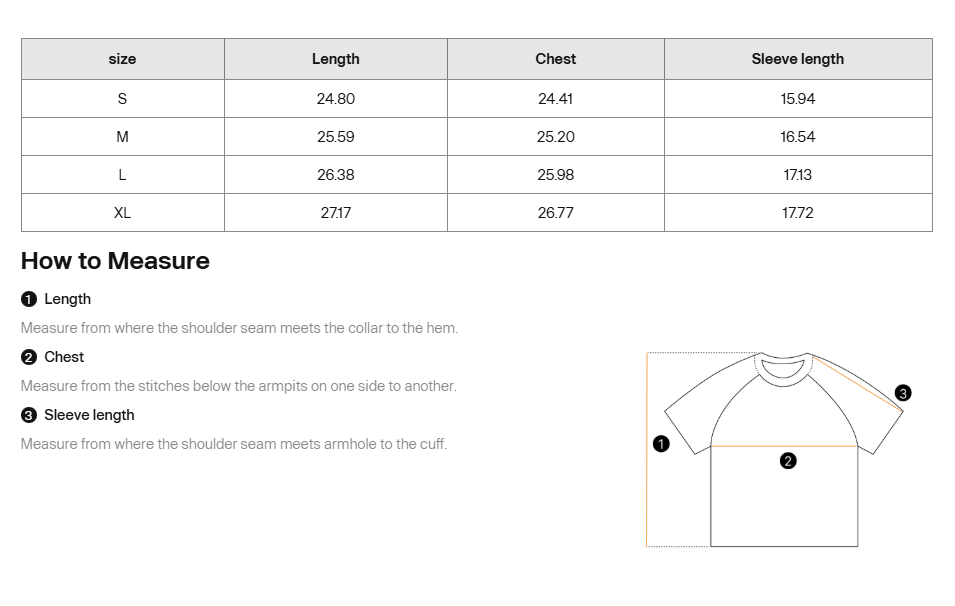
Task: Click marker 1 on the shirt diagram
Action: click(661, 444)
